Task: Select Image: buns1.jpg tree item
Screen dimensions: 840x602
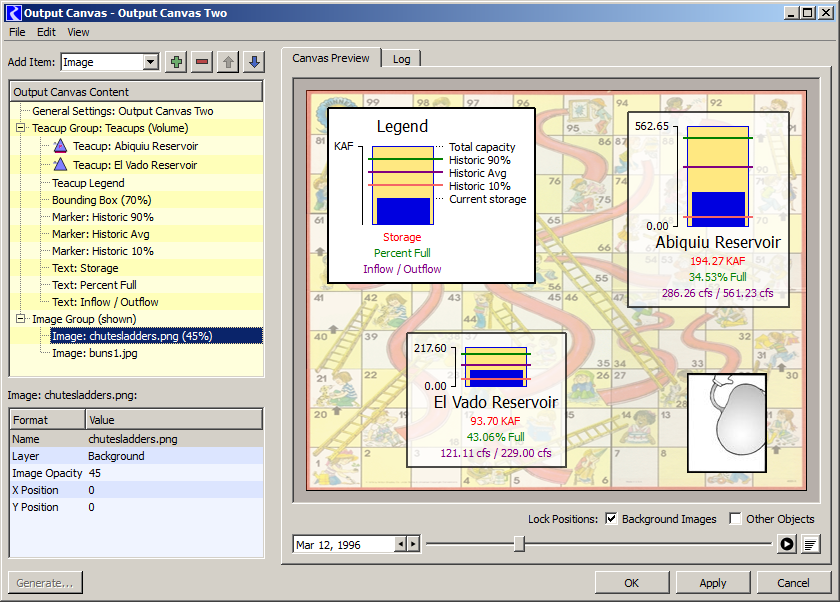Action: point(95,353)
